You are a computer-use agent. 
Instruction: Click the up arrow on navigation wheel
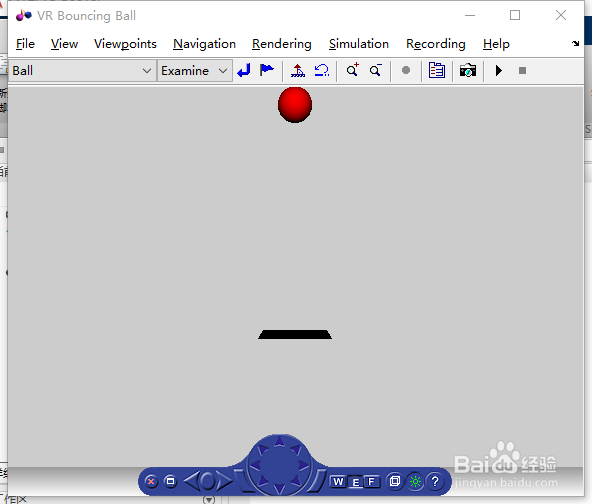pos(279,442)
